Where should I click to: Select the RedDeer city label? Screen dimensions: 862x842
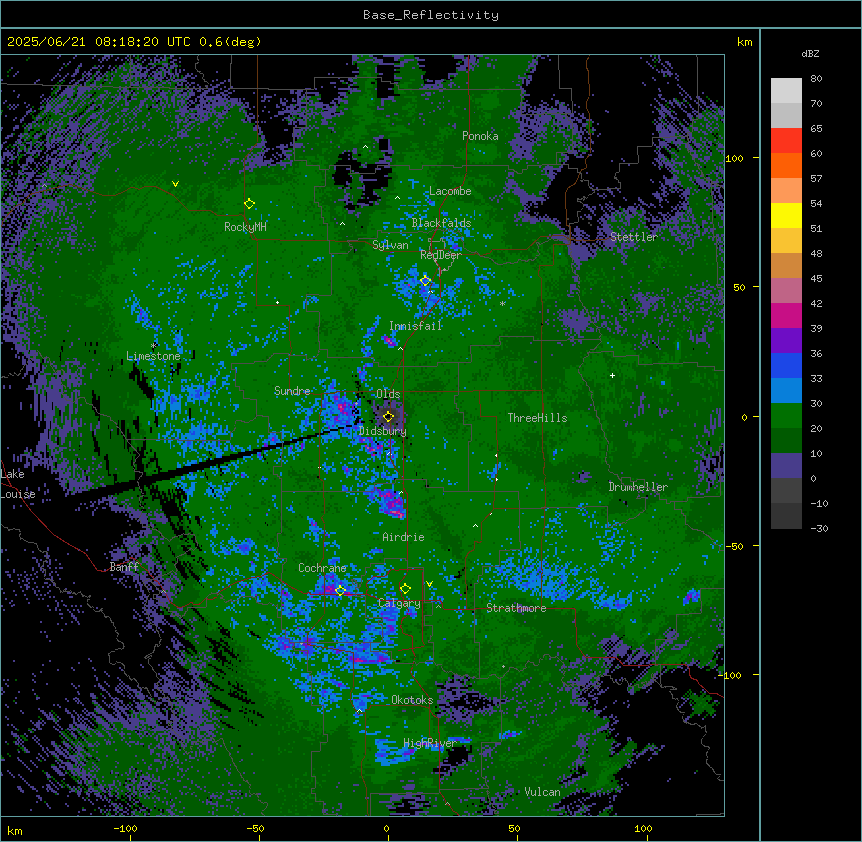coord(441,255)
